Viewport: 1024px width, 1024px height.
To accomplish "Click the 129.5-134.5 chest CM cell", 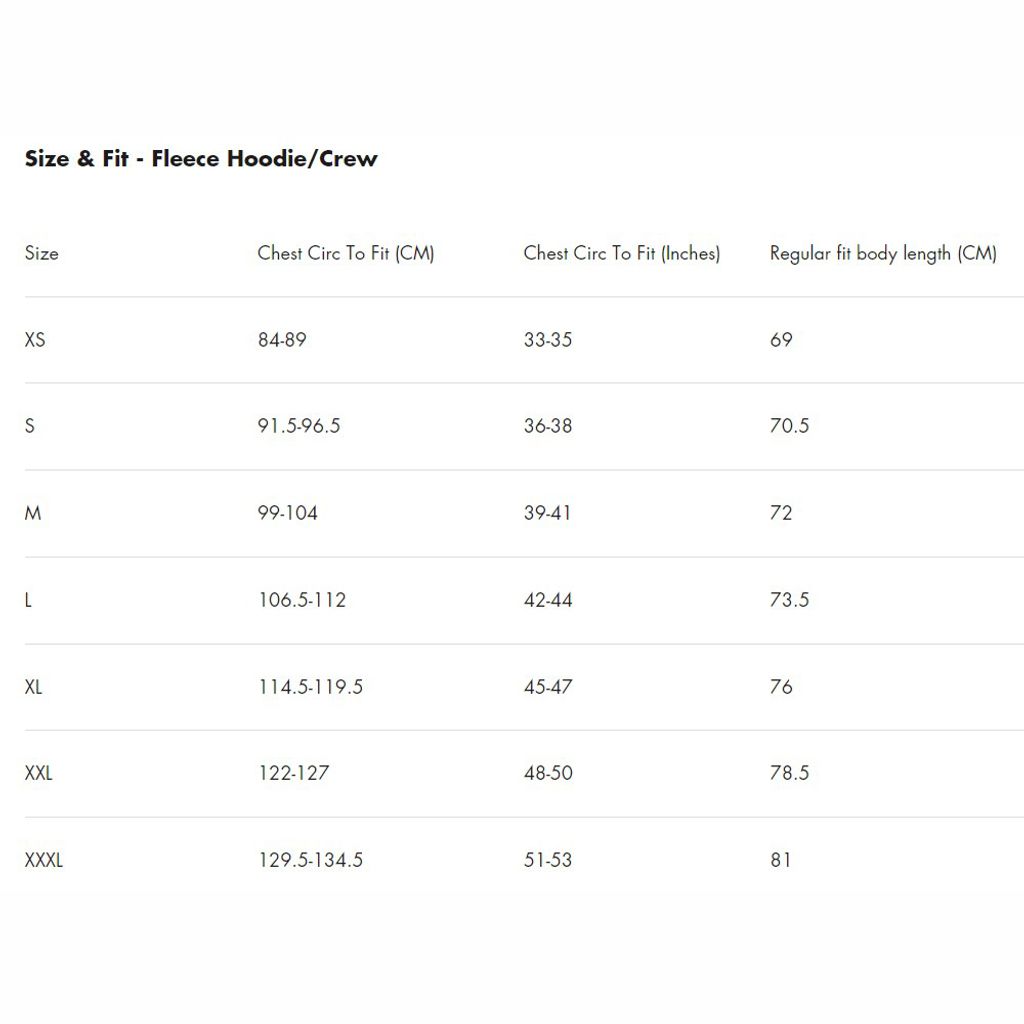I will [311, 860].
